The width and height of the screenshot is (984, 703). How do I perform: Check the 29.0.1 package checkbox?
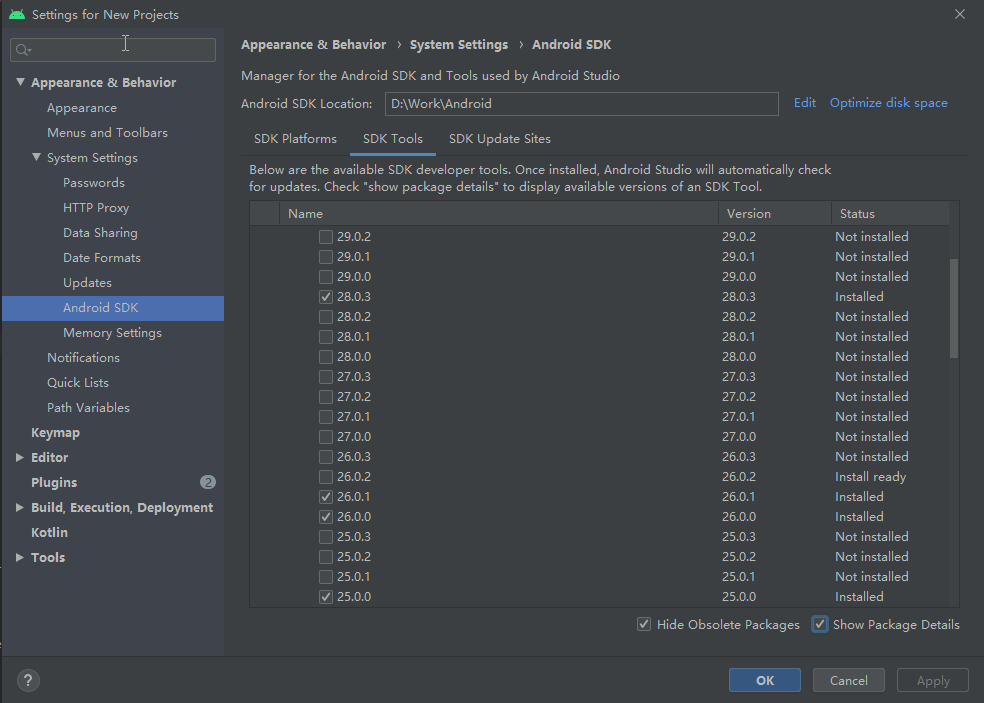[x=326, y=257]
